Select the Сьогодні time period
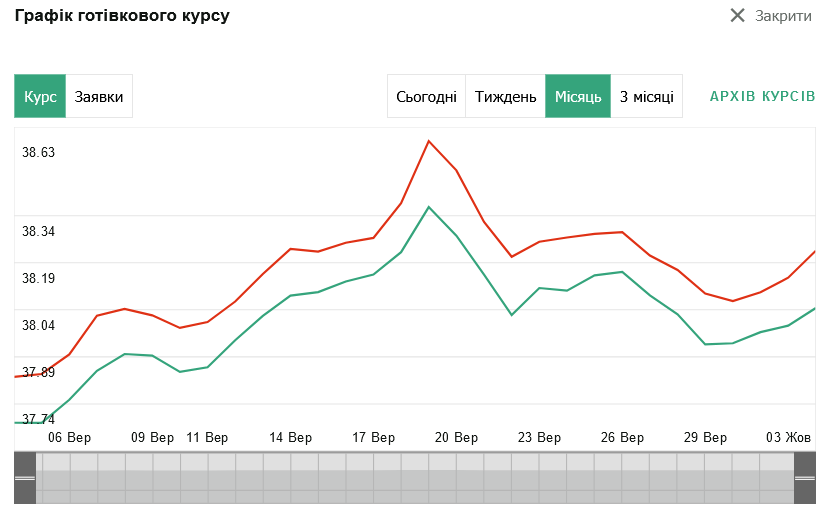 point(426,97)
